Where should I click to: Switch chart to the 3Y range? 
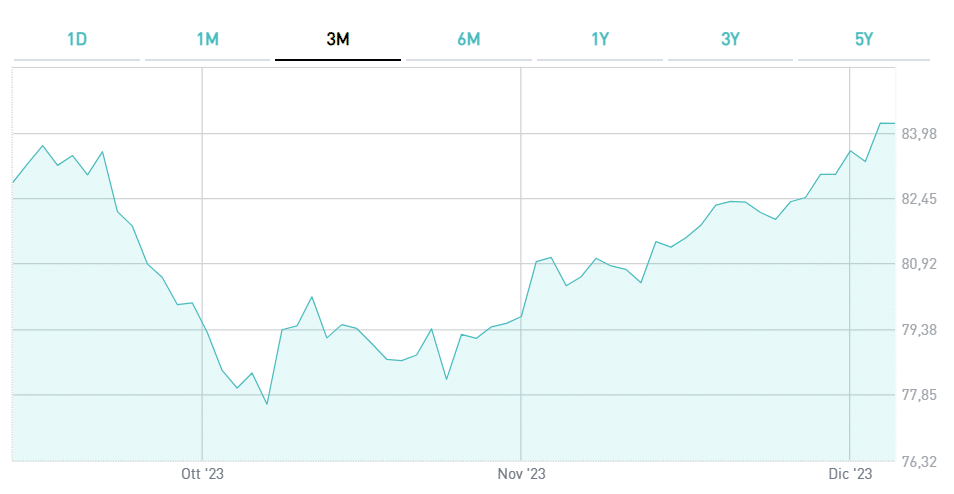(x=730, y=40)
